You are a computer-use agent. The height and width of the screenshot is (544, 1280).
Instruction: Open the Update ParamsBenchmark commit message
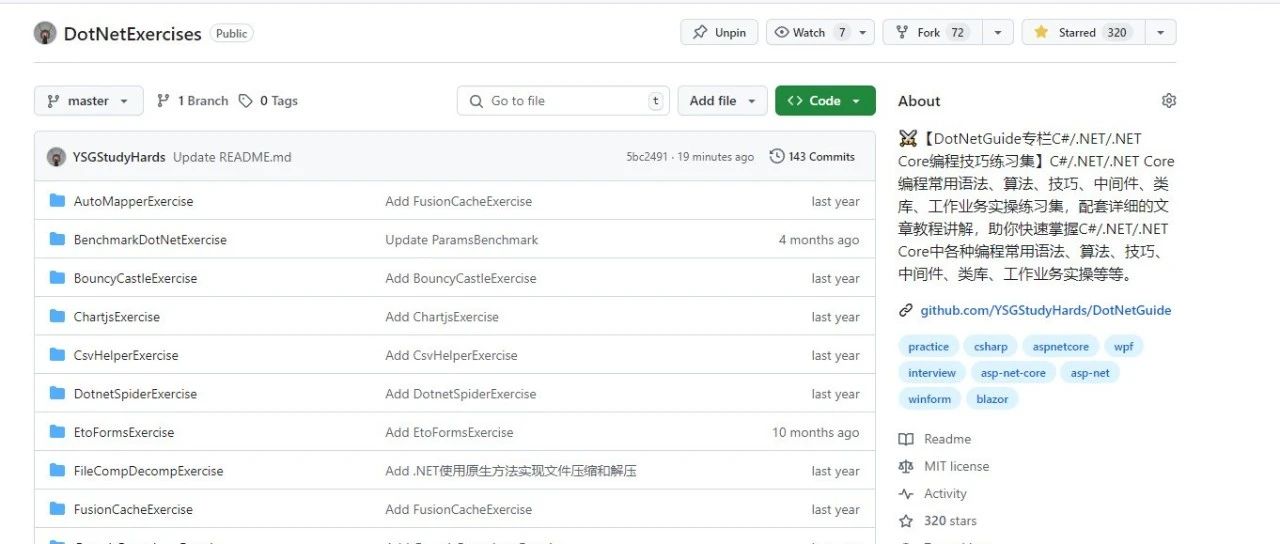pos(461,240)
